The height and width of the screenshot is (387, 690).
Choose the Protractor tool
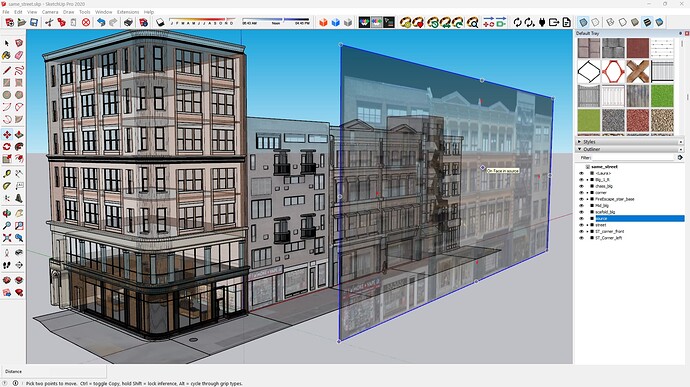7,186
